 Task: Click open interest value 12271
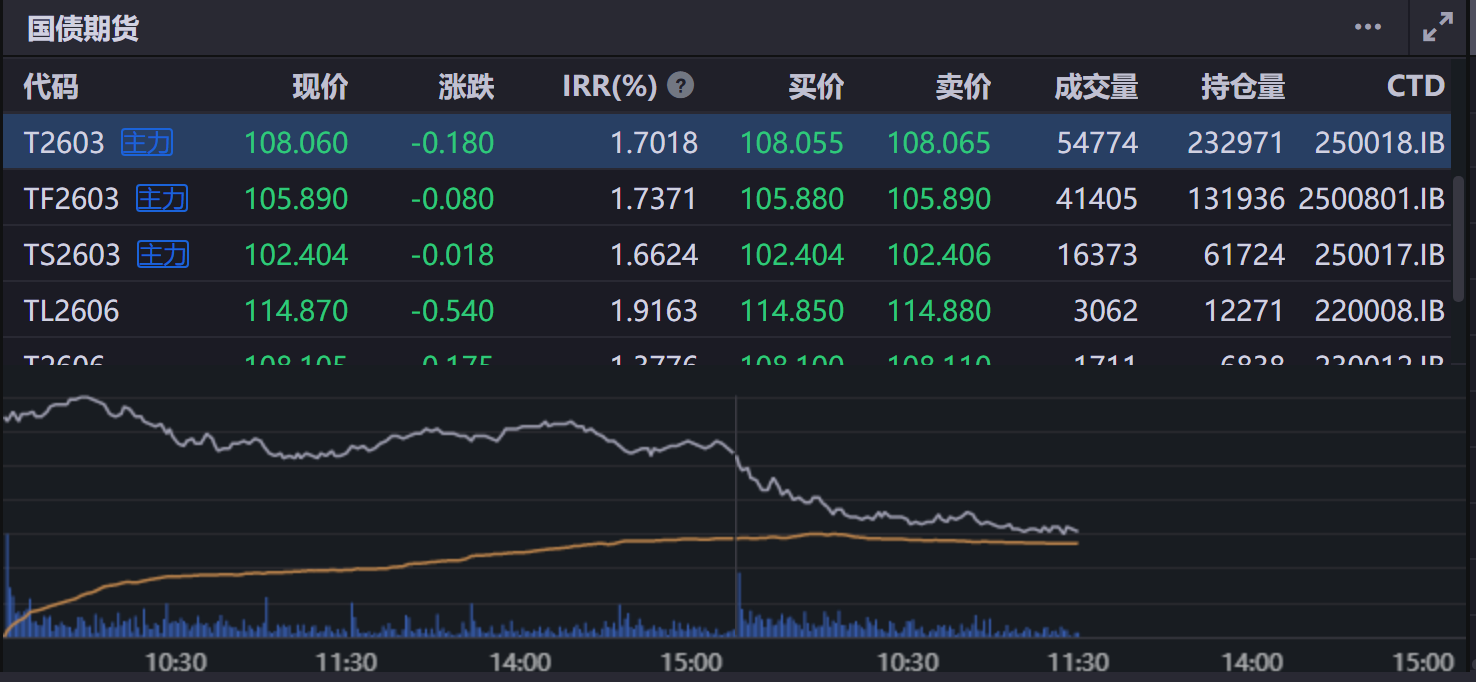1244,311
